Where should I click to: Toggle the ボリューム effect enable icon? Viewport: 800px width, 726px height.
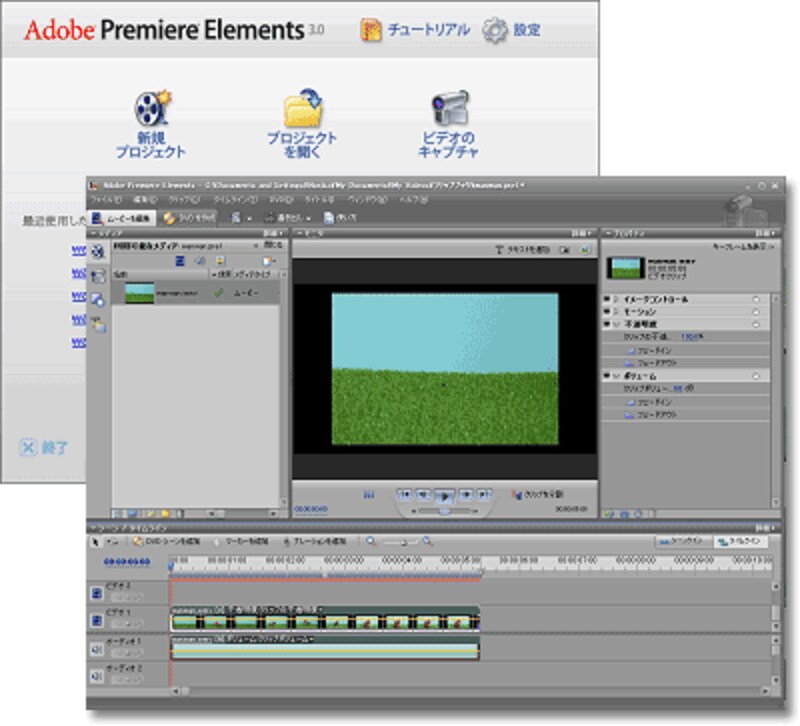pos(607,375)
